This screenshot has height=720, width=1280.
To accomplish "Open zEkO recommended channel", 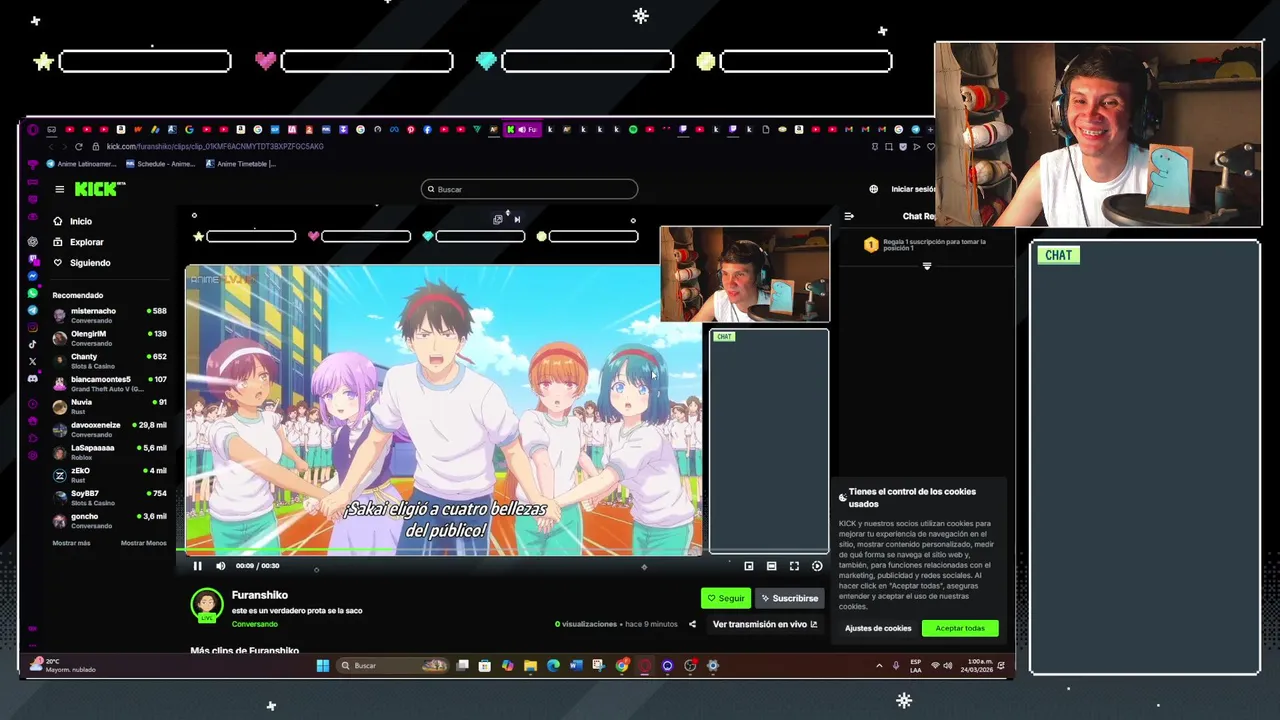I will coord(110,475).
